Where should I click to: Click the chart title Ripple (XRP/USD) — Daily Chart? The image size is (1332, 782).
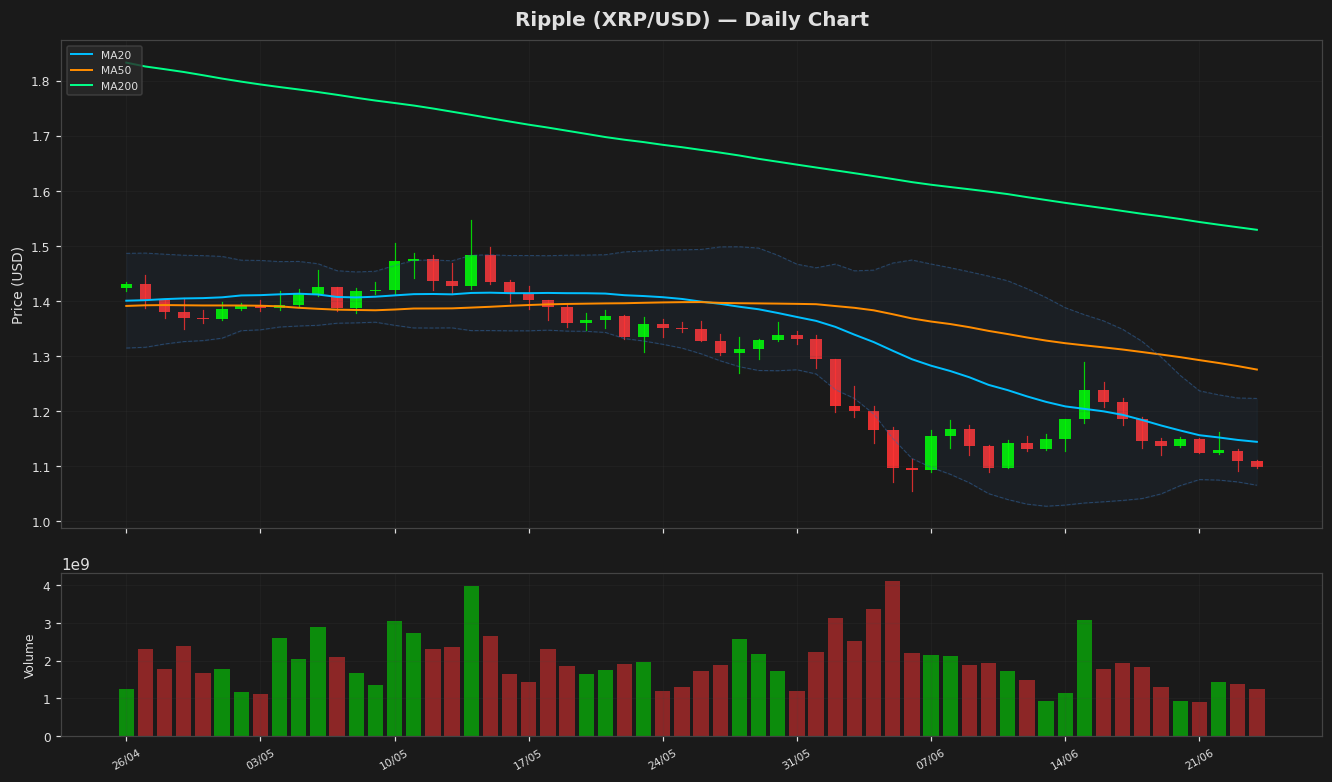point(691,20)
